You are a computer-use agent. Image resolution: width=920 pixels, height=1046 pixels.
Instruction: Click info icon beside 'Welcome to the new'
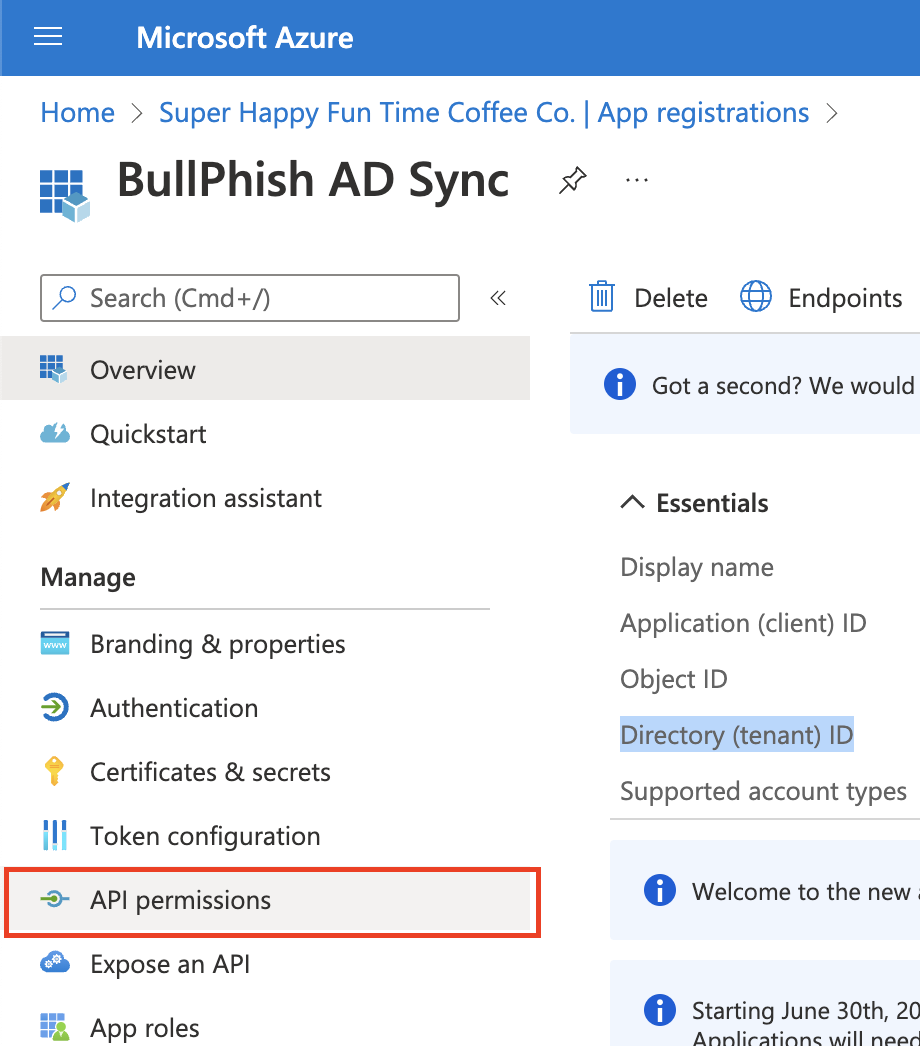[660, 890]
